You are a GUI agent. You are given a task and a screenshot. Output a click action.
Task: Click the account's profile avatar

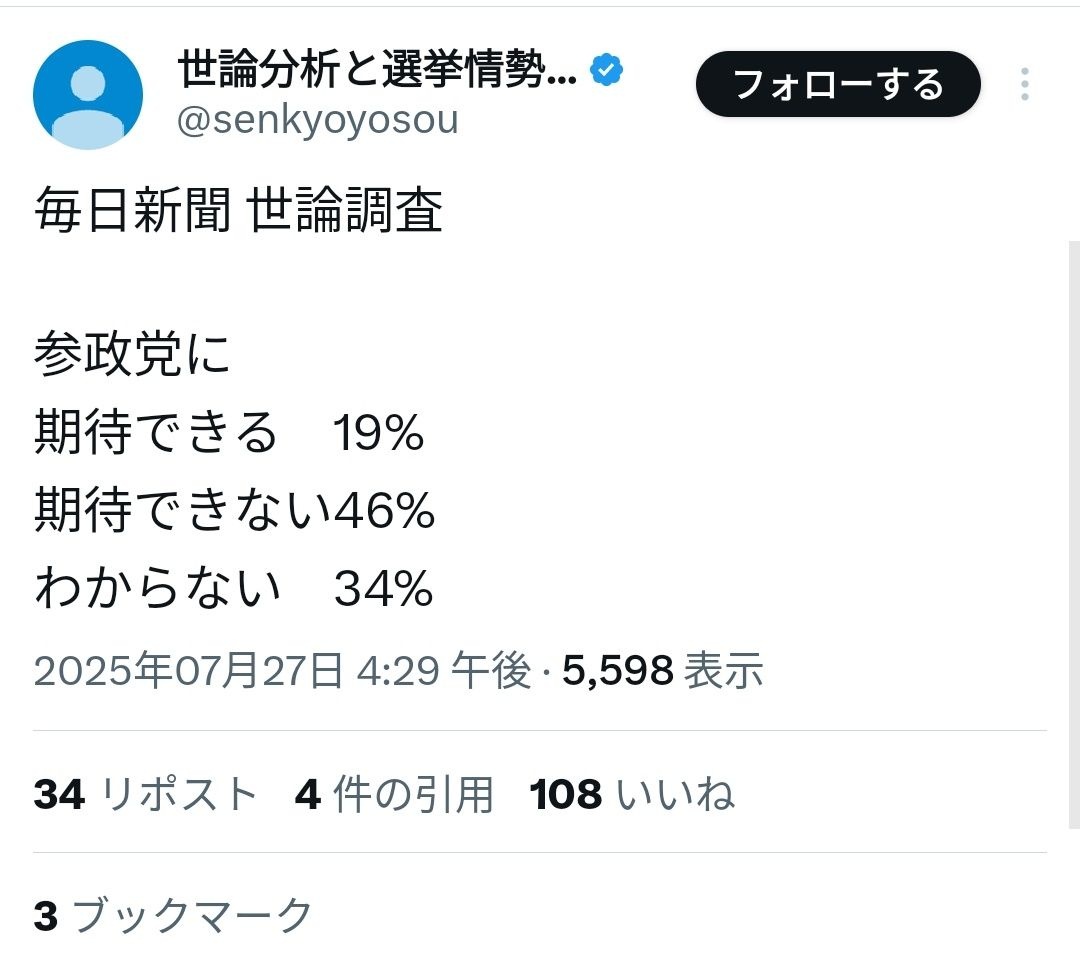(88, 95)
